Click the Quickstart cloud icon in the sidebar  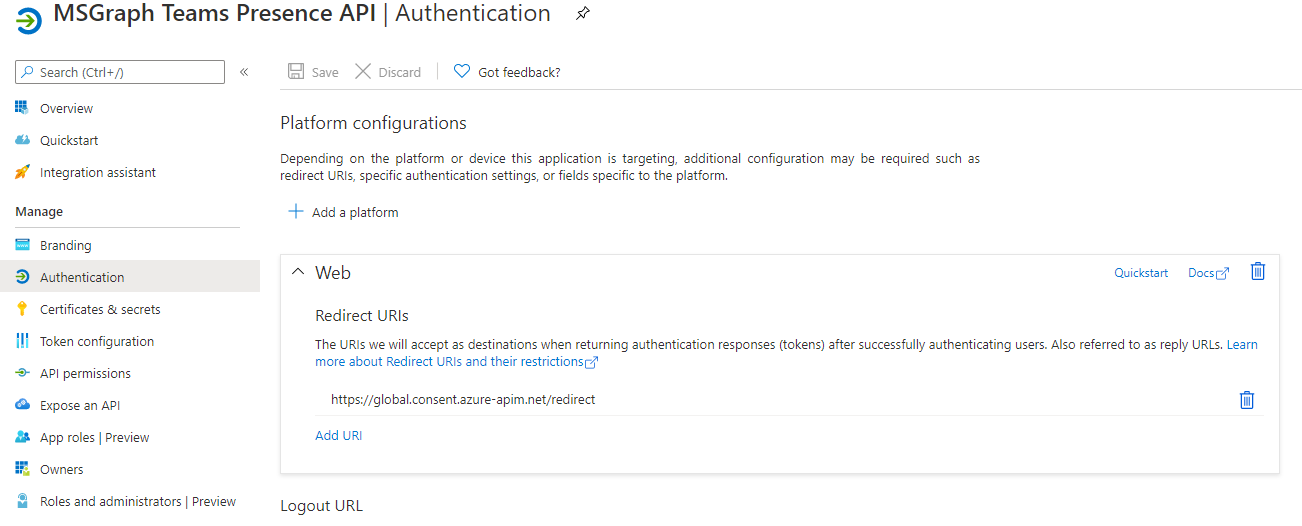click(22, 140)
